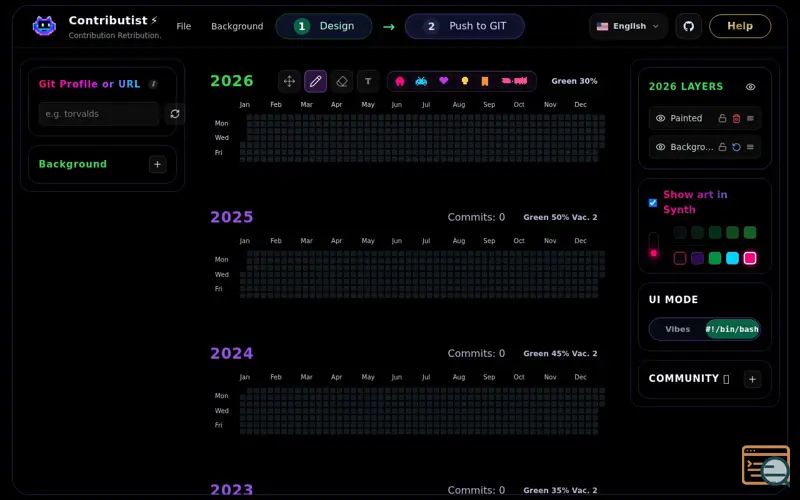800x500 pixels.
Task: Go to step 1 Design
Action: click(x=324, y=26)
